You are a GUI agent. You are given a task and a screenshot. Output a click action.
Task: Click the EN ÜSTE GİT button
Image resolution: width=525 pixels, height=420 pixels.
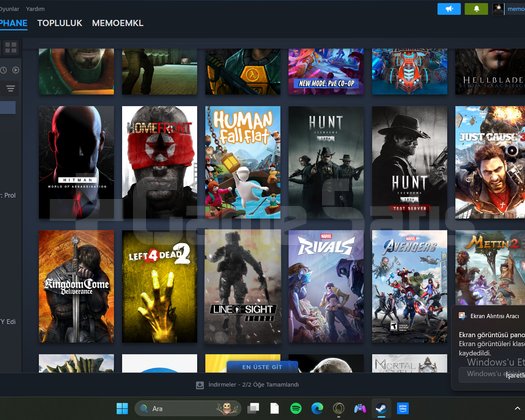point(262,367)
